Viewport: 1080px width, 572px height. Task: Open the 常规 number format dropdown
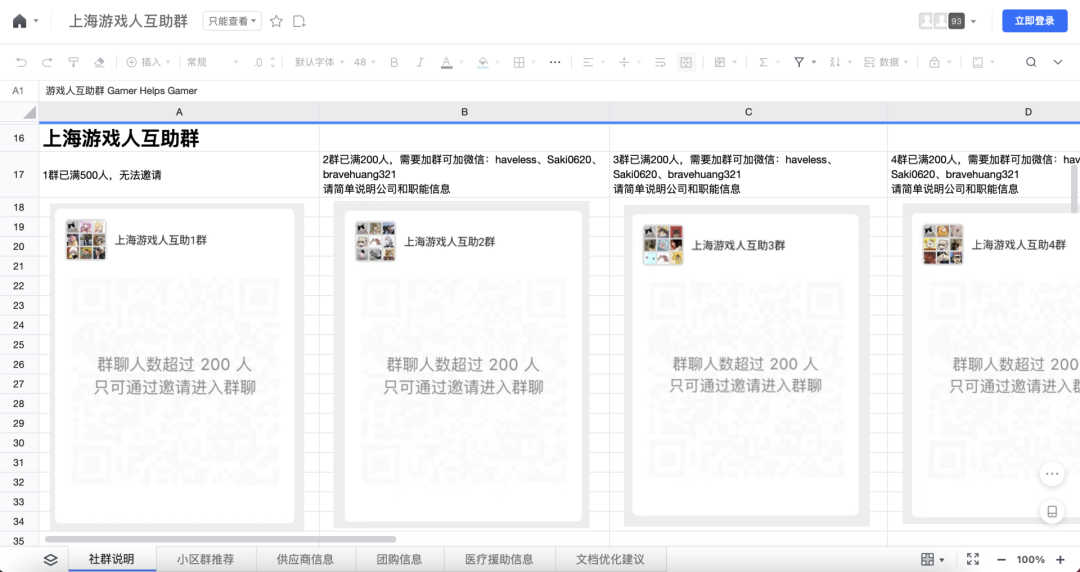coord(212,62)
